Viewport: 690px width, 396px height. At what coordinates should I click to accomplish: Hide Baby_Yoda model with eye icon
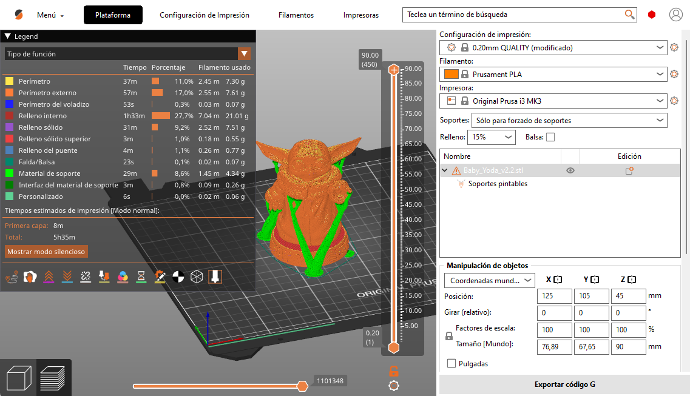570,170
